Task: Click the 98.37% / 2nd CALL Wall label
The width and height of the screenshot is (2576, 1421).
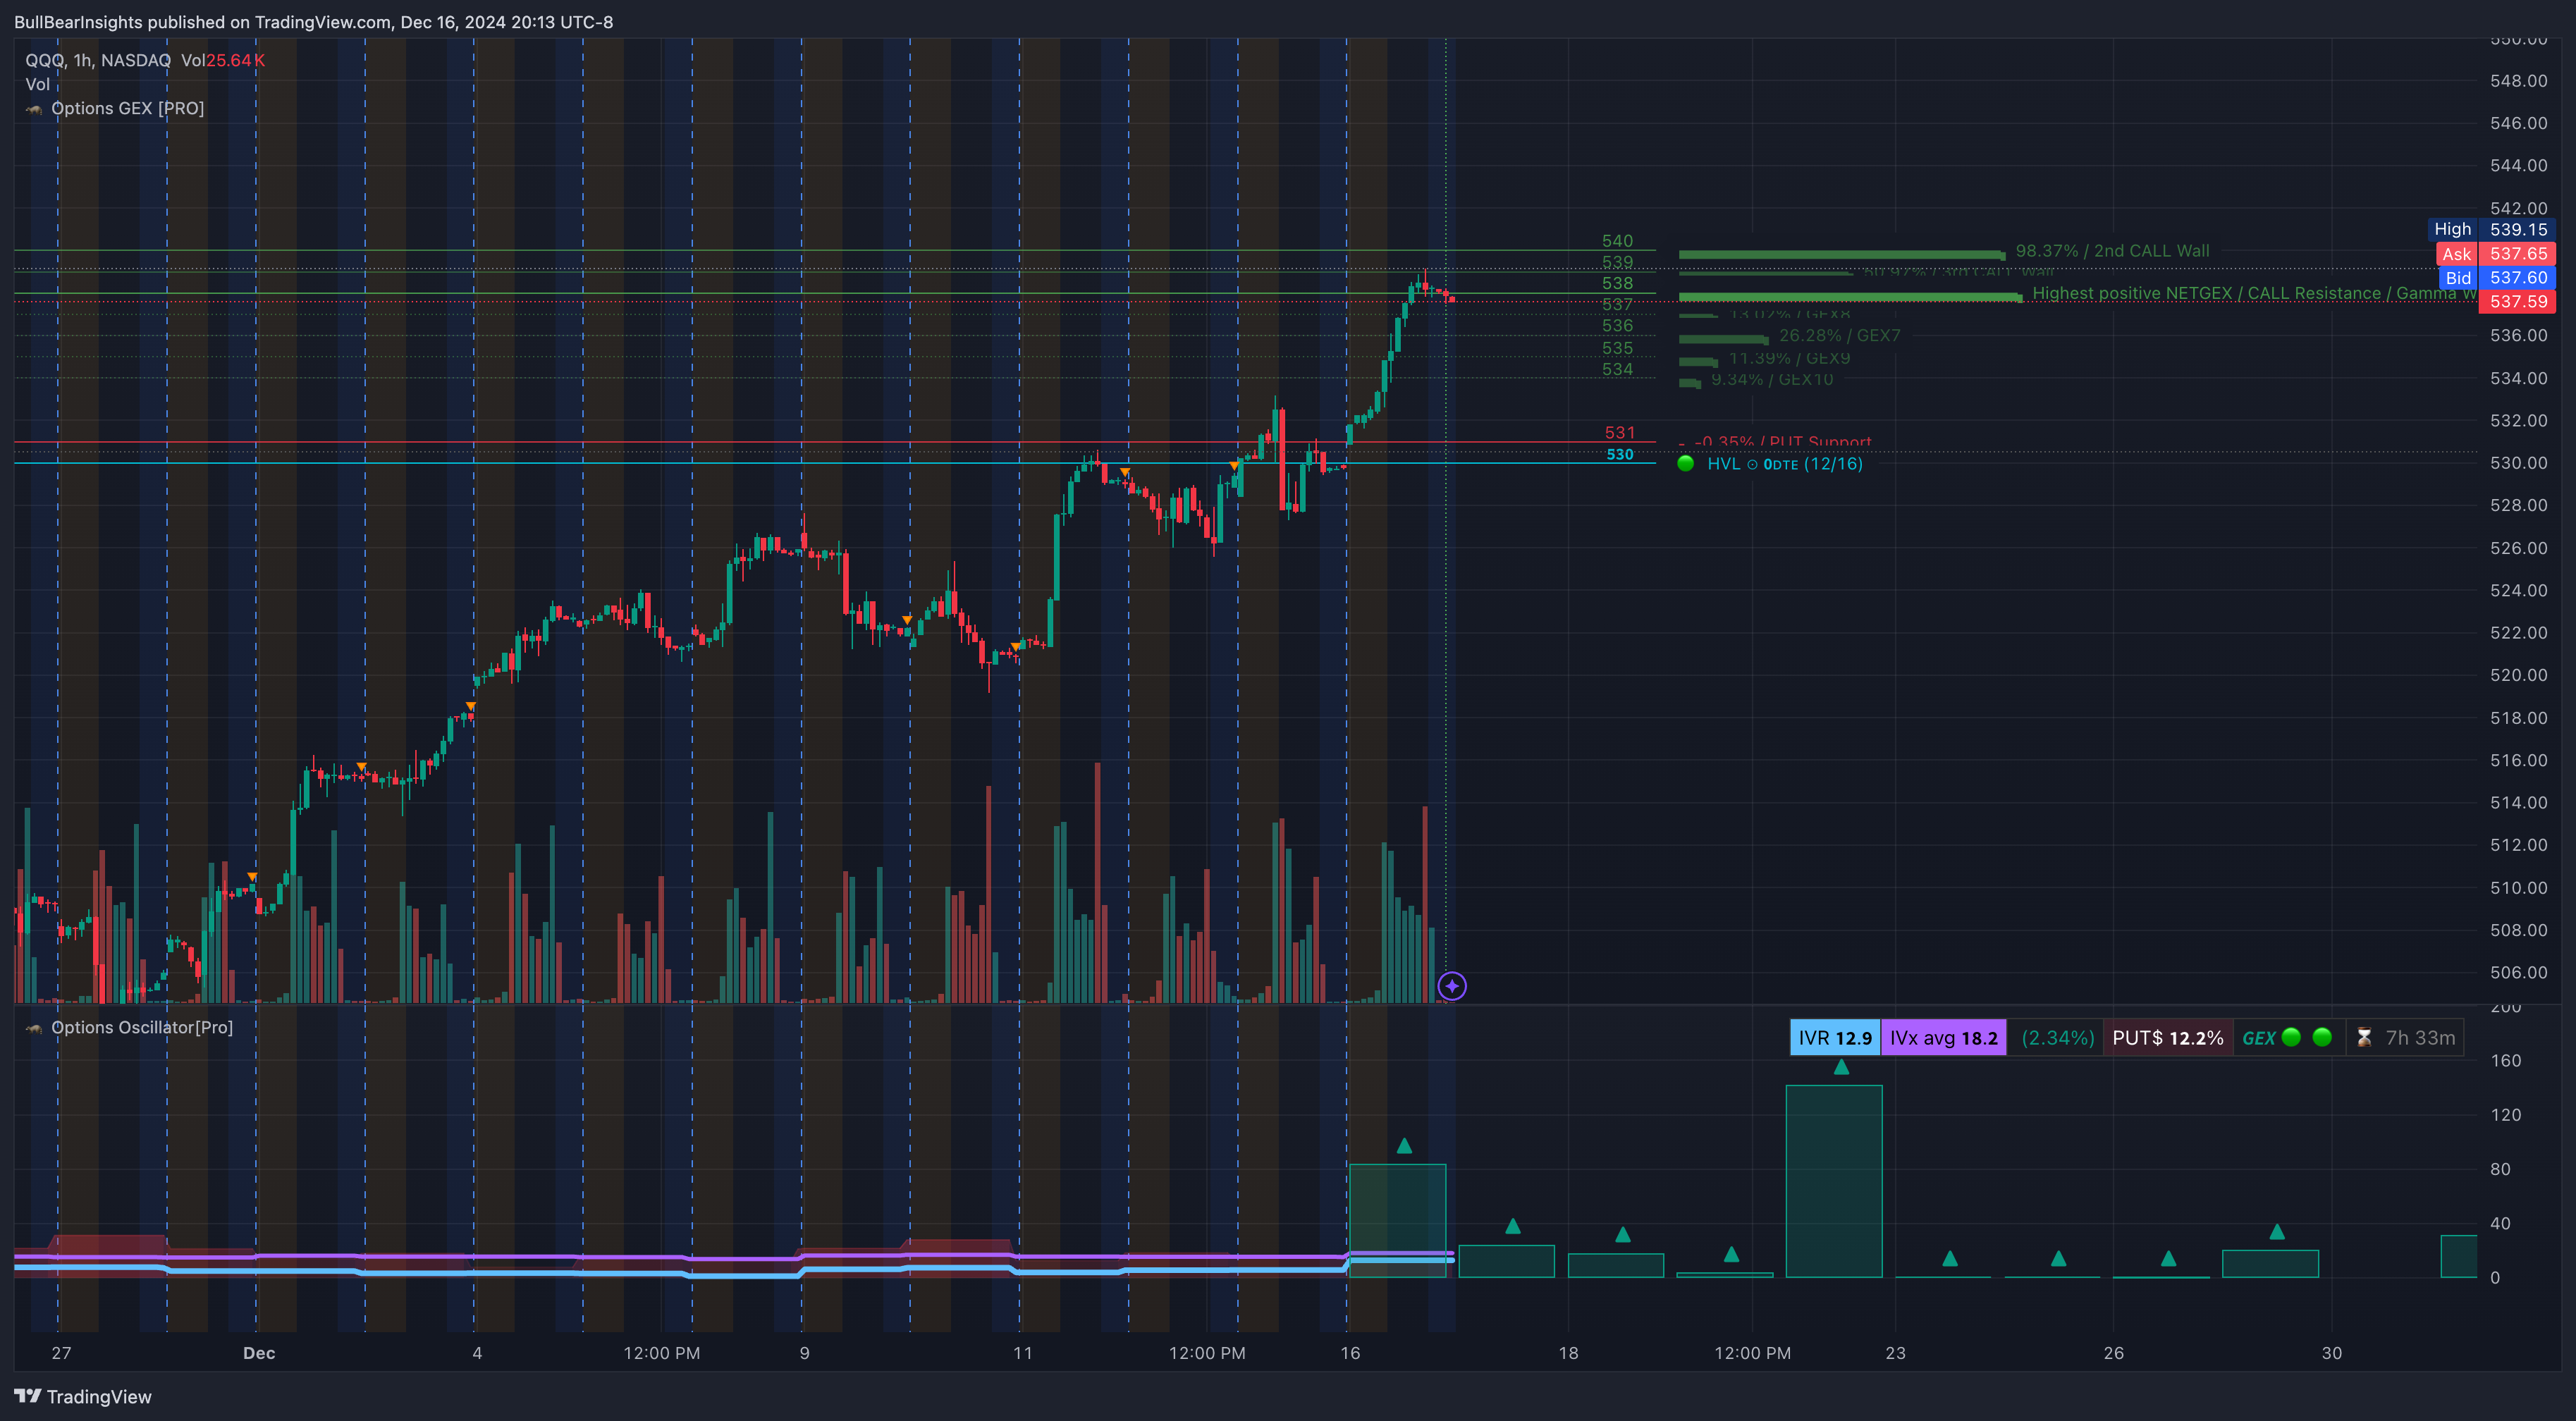Action: point(2112,251)
